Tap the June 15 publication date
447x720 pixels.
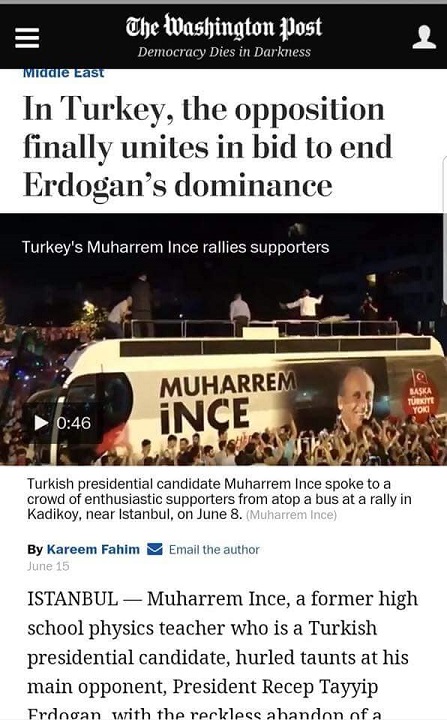(48, 566)
